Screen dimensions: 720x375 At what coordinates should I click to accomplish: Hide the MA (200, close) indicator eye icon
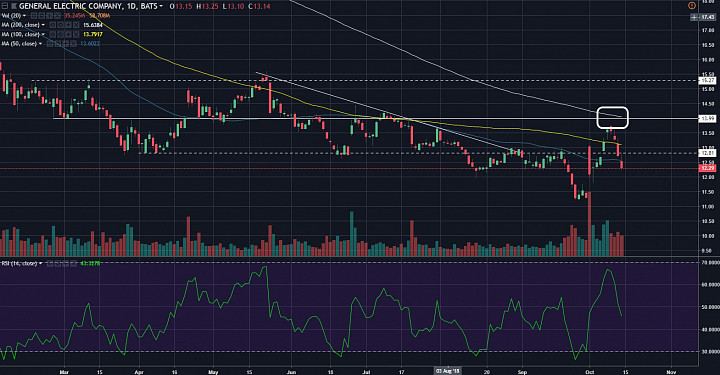(x=52, y=25)
